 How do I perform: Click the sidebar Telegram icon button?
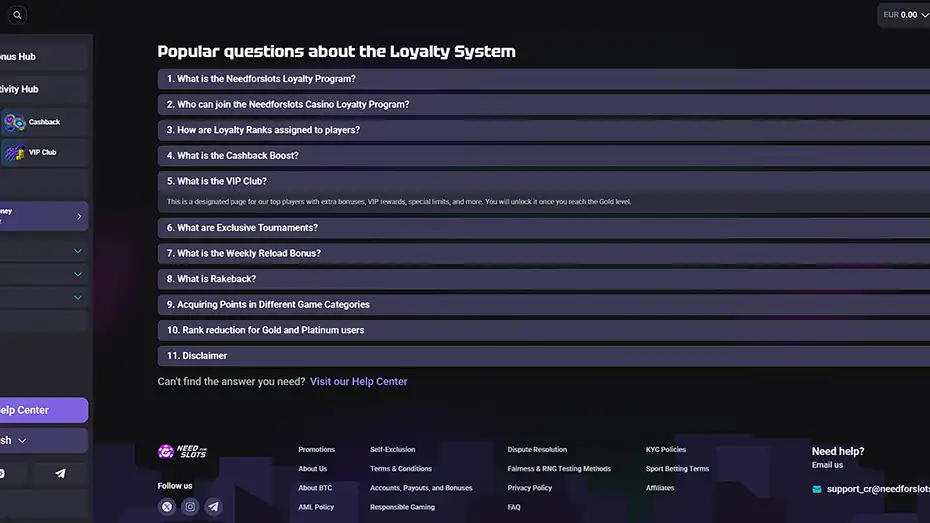[x=60, y=474]
